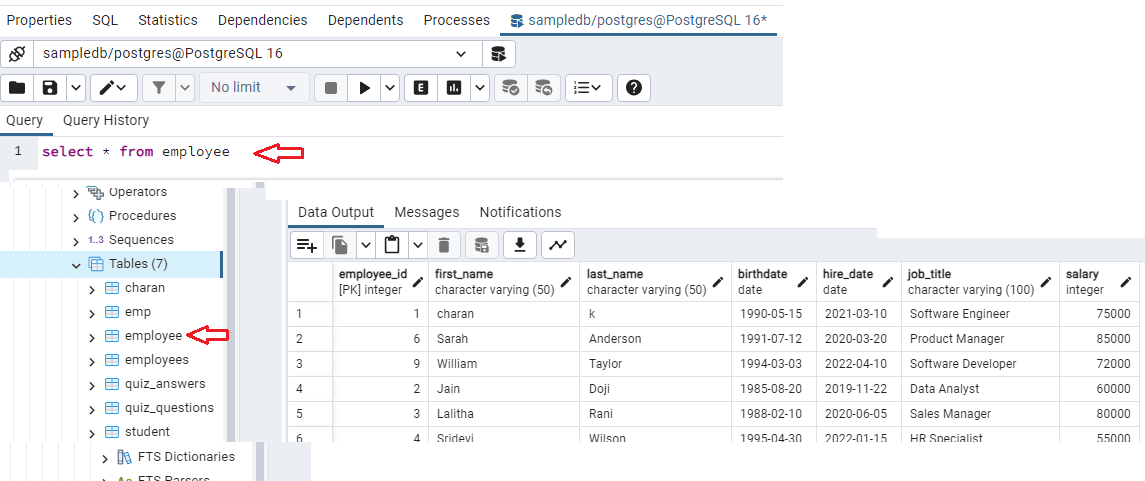This screenshot has width=1145, height=481.
Task: Expand the employee table node arrow
Action: pos(92,337)
